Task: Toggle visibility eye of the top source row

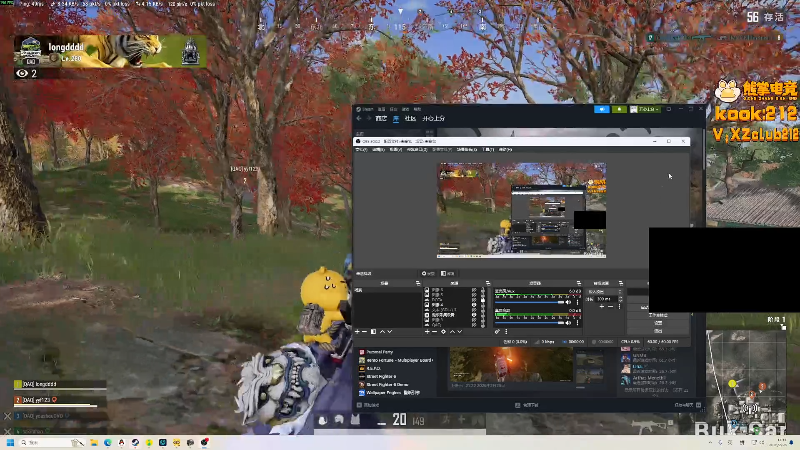Action: tap(474, 290)
